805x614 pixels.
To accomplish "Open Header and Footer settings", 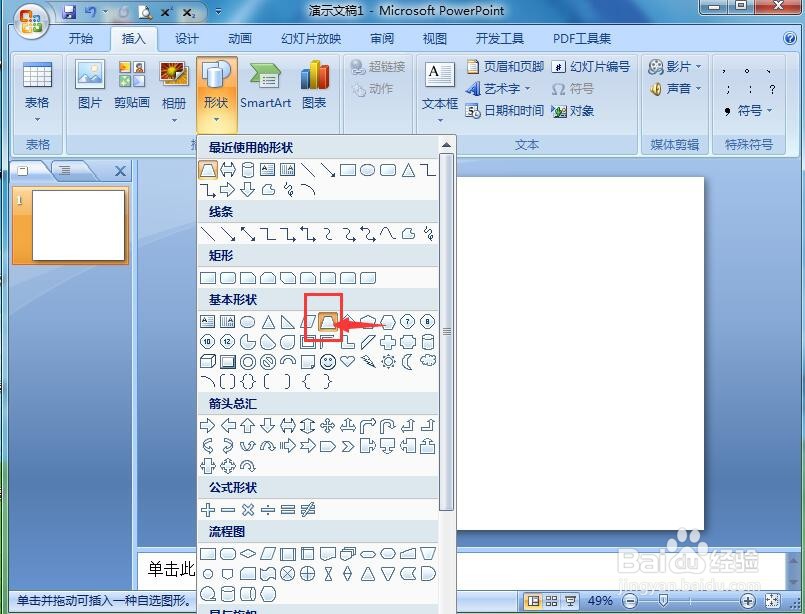I will 509,67.
